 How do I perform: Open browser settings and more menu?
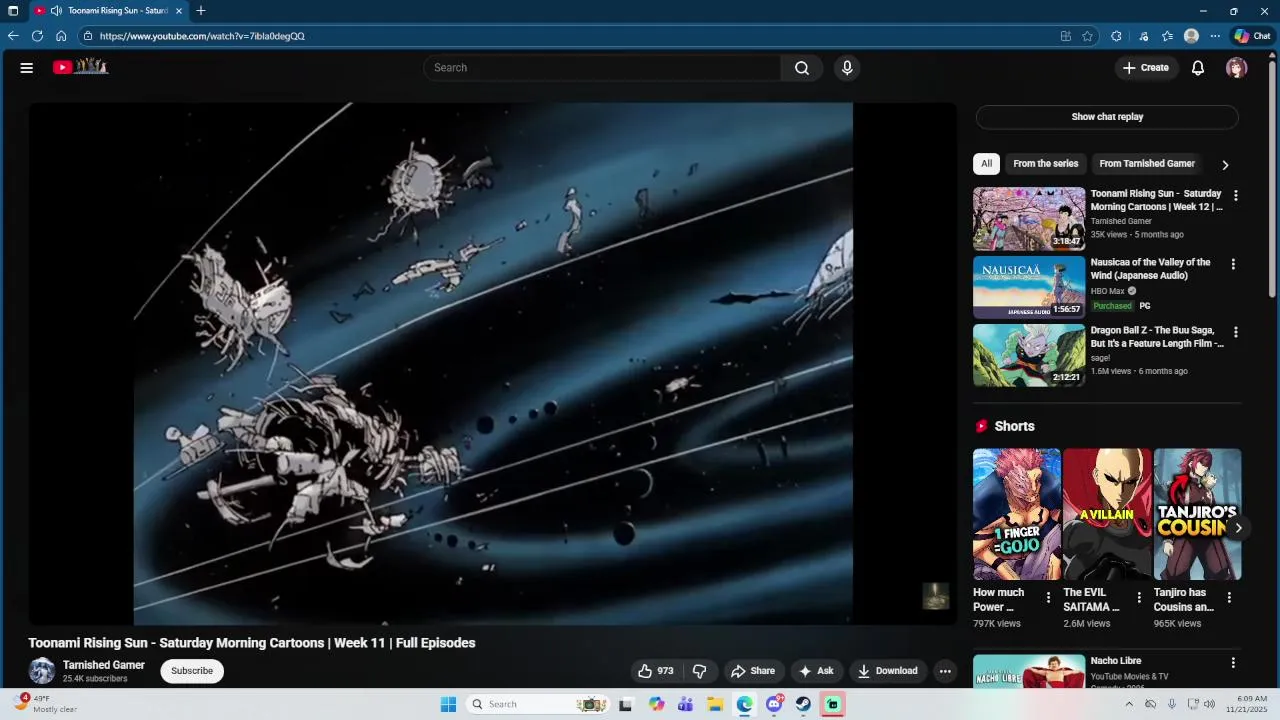click(1215, 36)
